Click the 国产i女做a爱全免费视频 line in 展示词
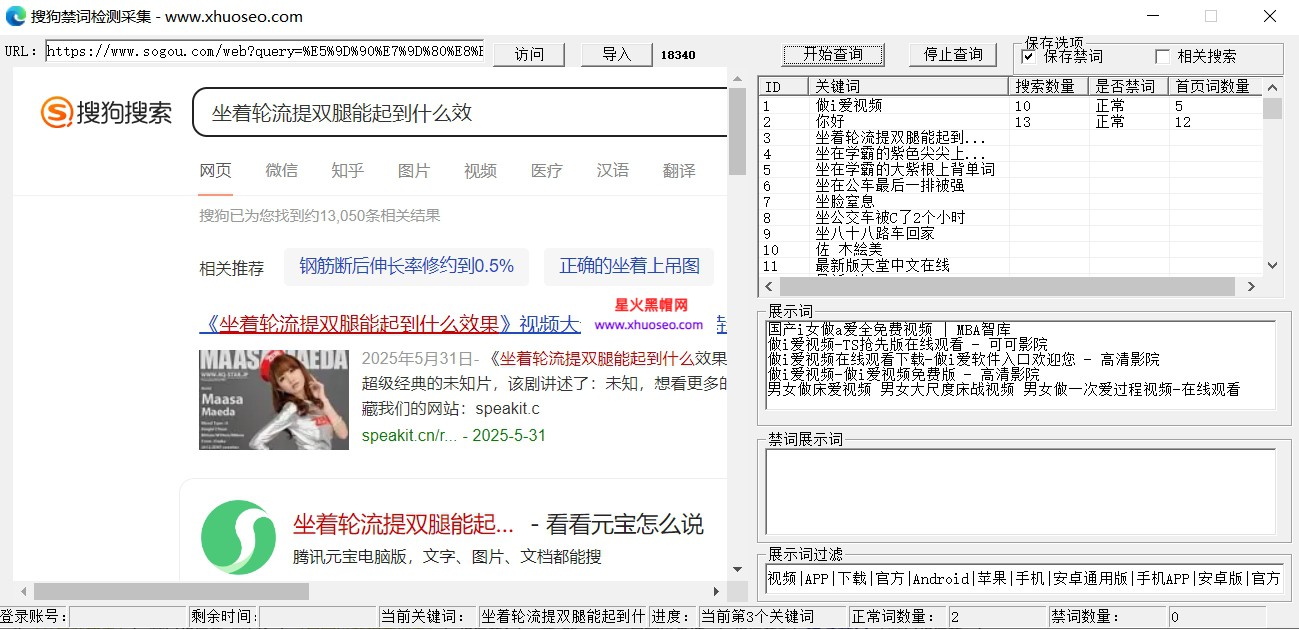 pos(889,328)
